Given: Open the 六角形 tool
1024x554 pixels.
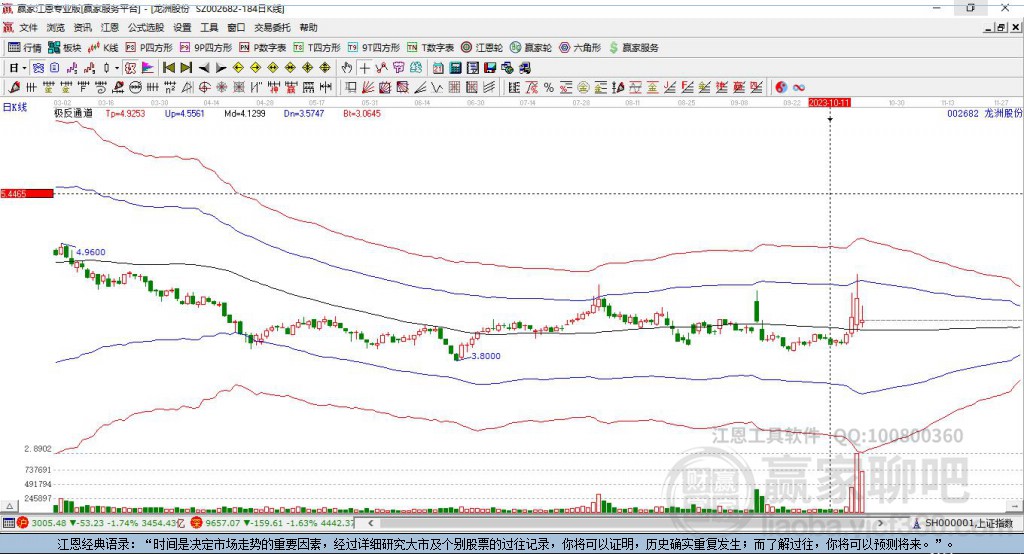Looking at the screenshot, I should [x=580, y=48].
